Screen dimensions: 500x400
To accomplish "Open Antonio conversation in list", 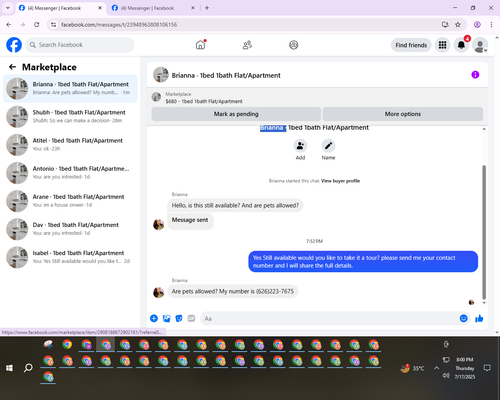I will pyautogui.click(x=70, y=173).
